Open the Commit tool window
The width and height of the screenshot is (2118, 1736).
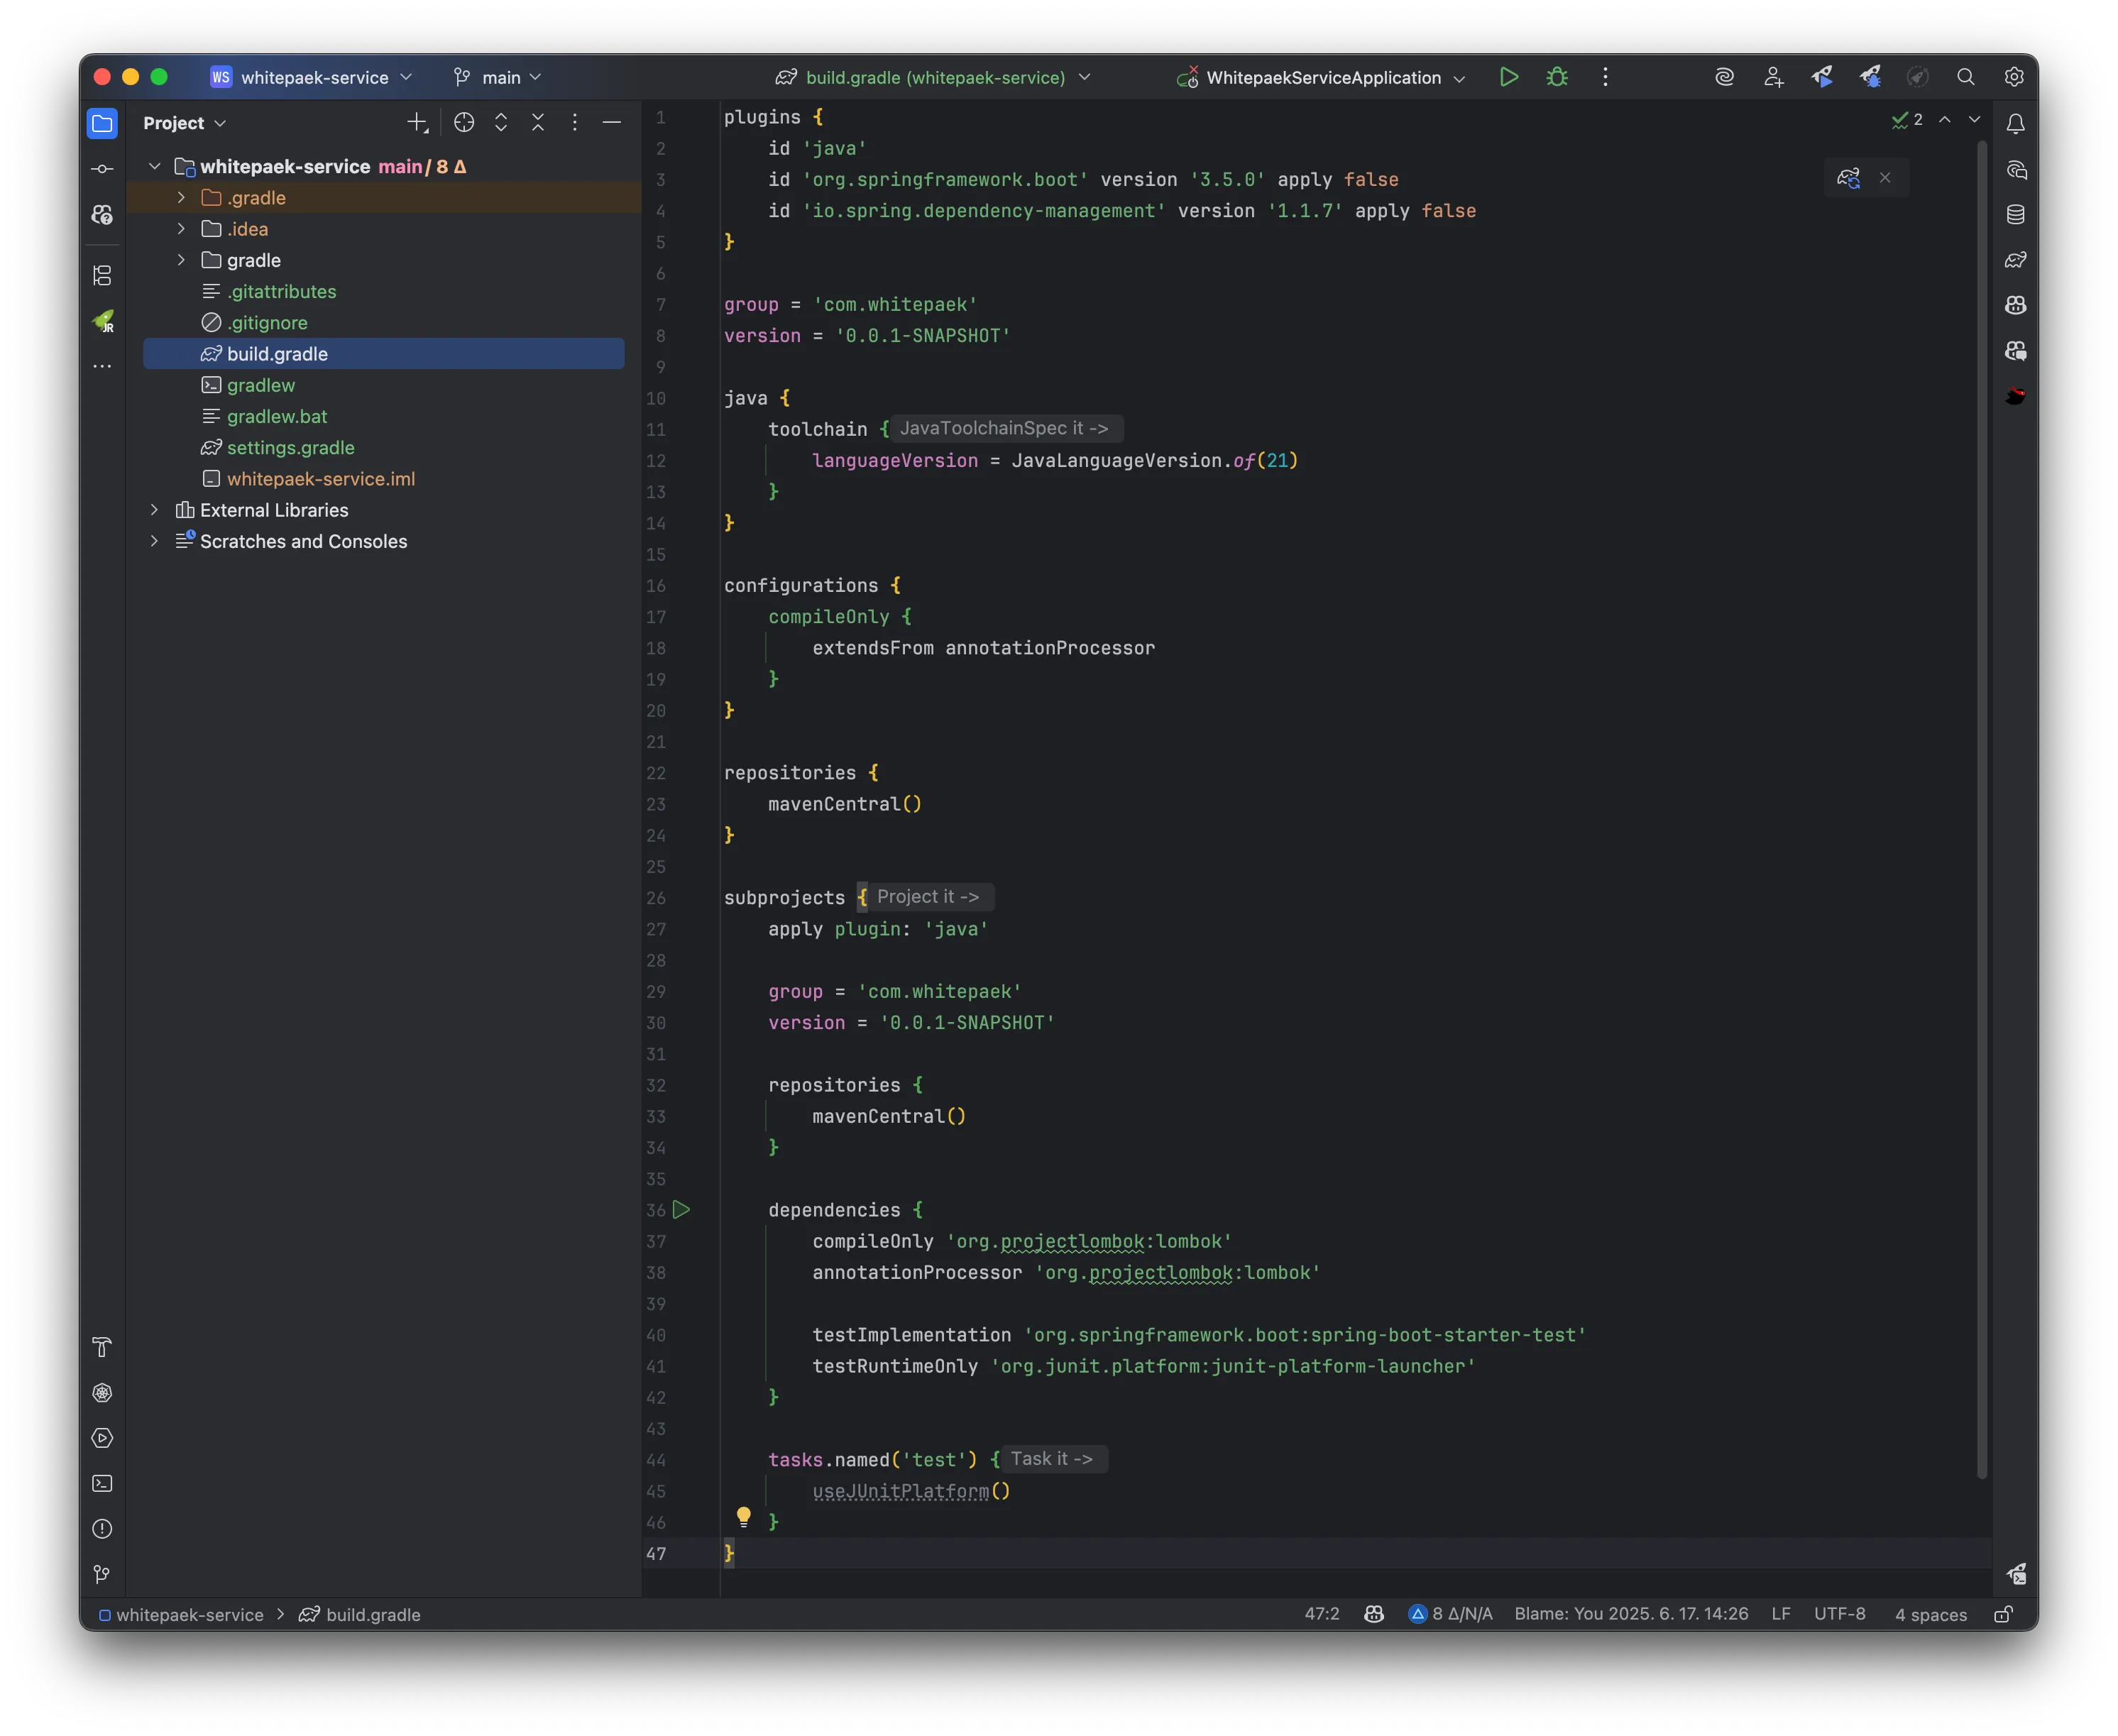click(102, 169)
